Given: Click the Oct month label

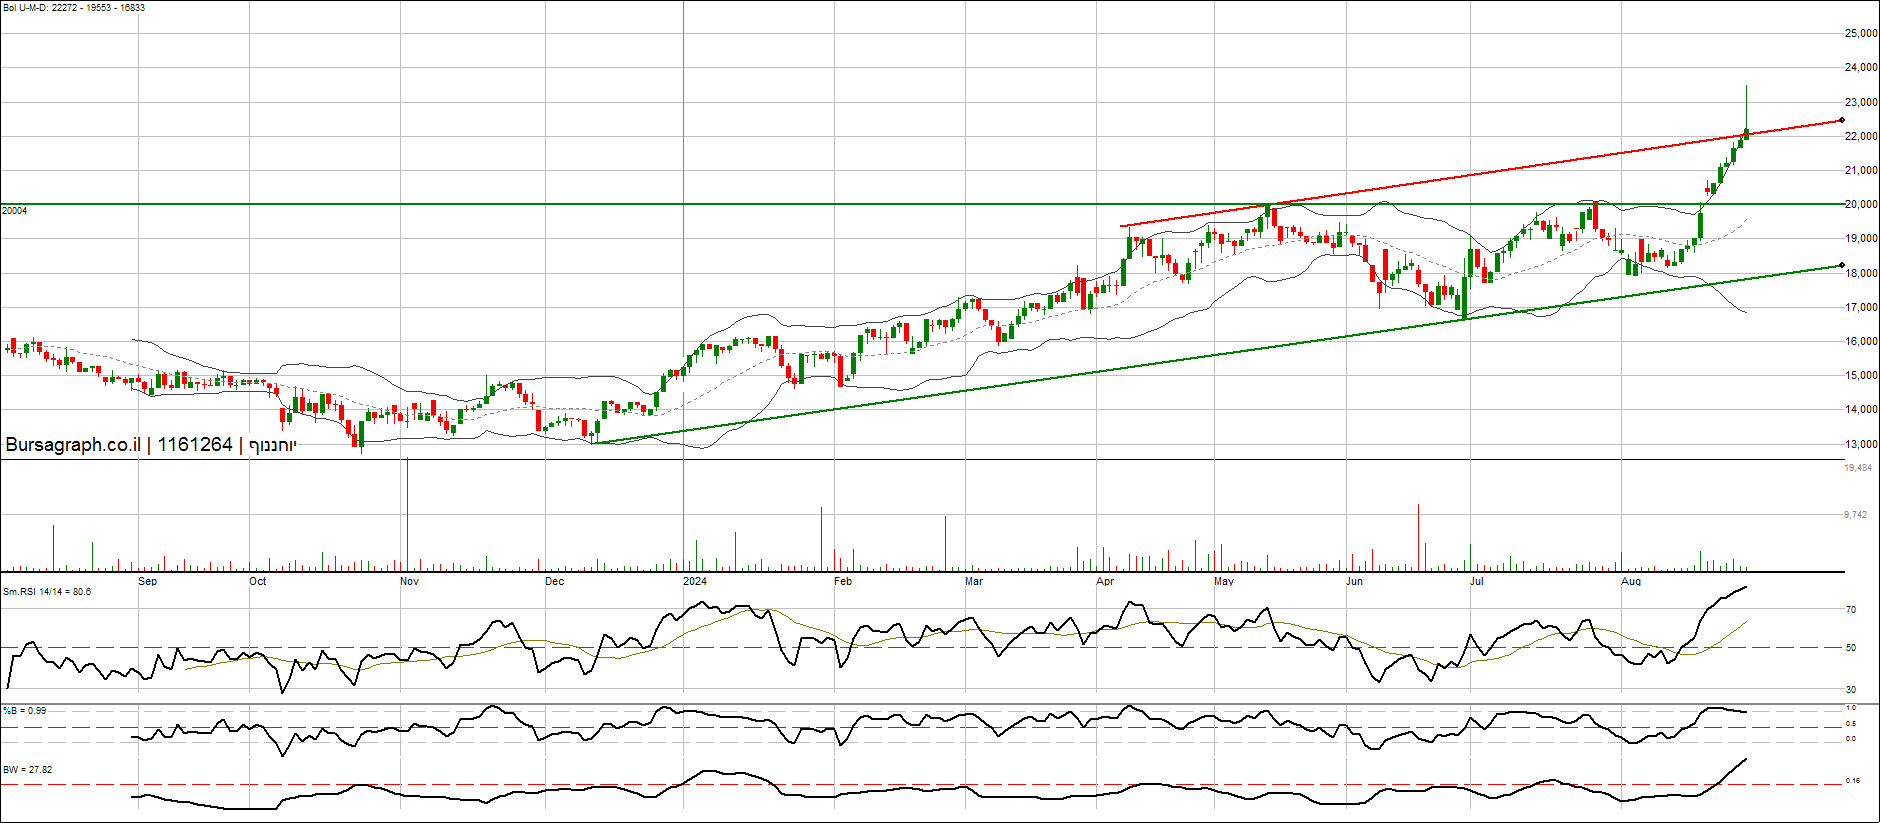Looking at the screenshot, I should click(258, 582).
